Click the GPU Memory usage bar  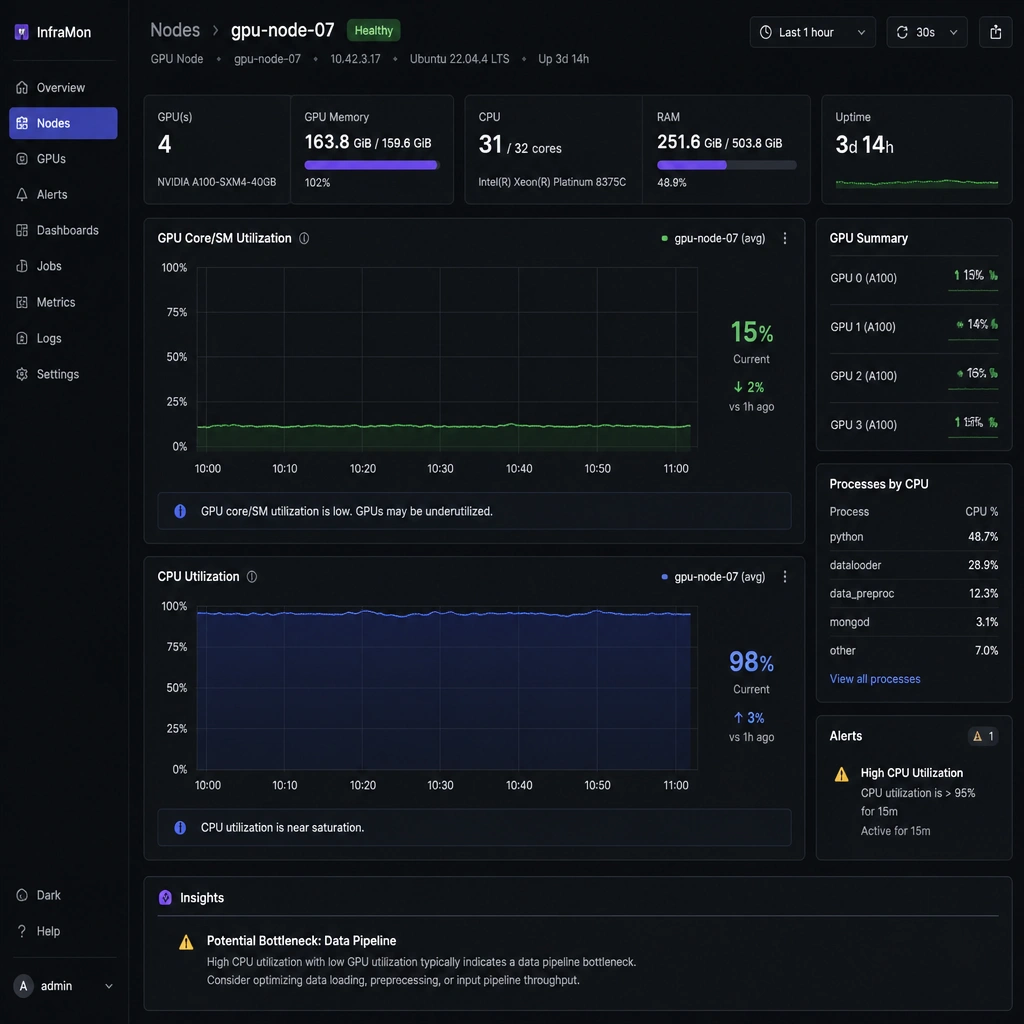[372, 165]
